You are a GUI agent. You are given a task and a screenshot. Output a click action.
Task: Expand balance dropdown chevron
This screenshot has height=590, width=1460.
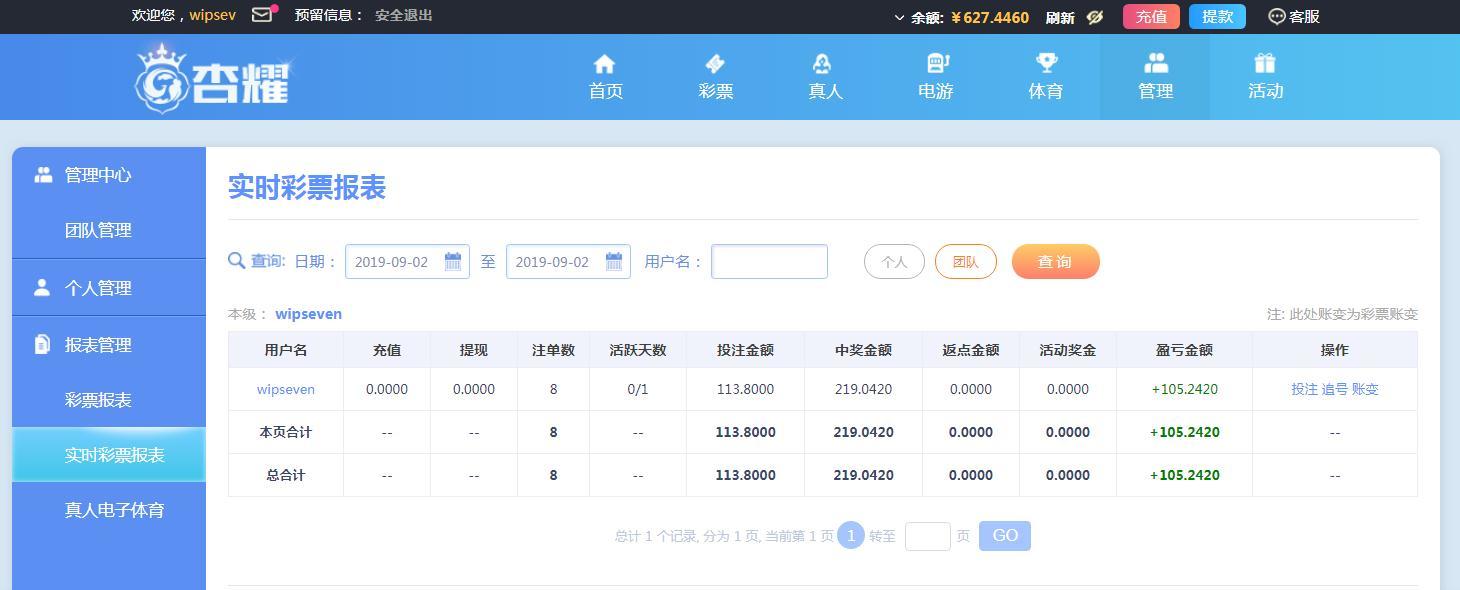coord(899,17)
